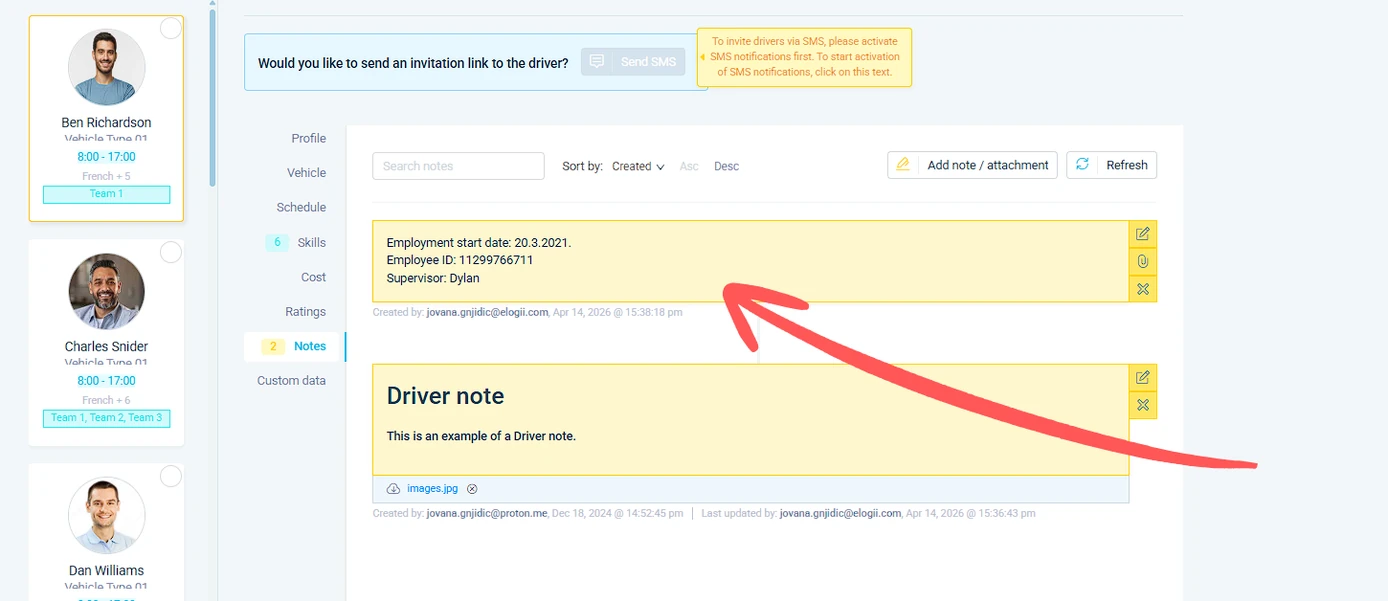Select Ben Richardson using the card's round checkbox
Viewport: 1388px width, 601px height.
pyautogui.click(x=171, y=28)
